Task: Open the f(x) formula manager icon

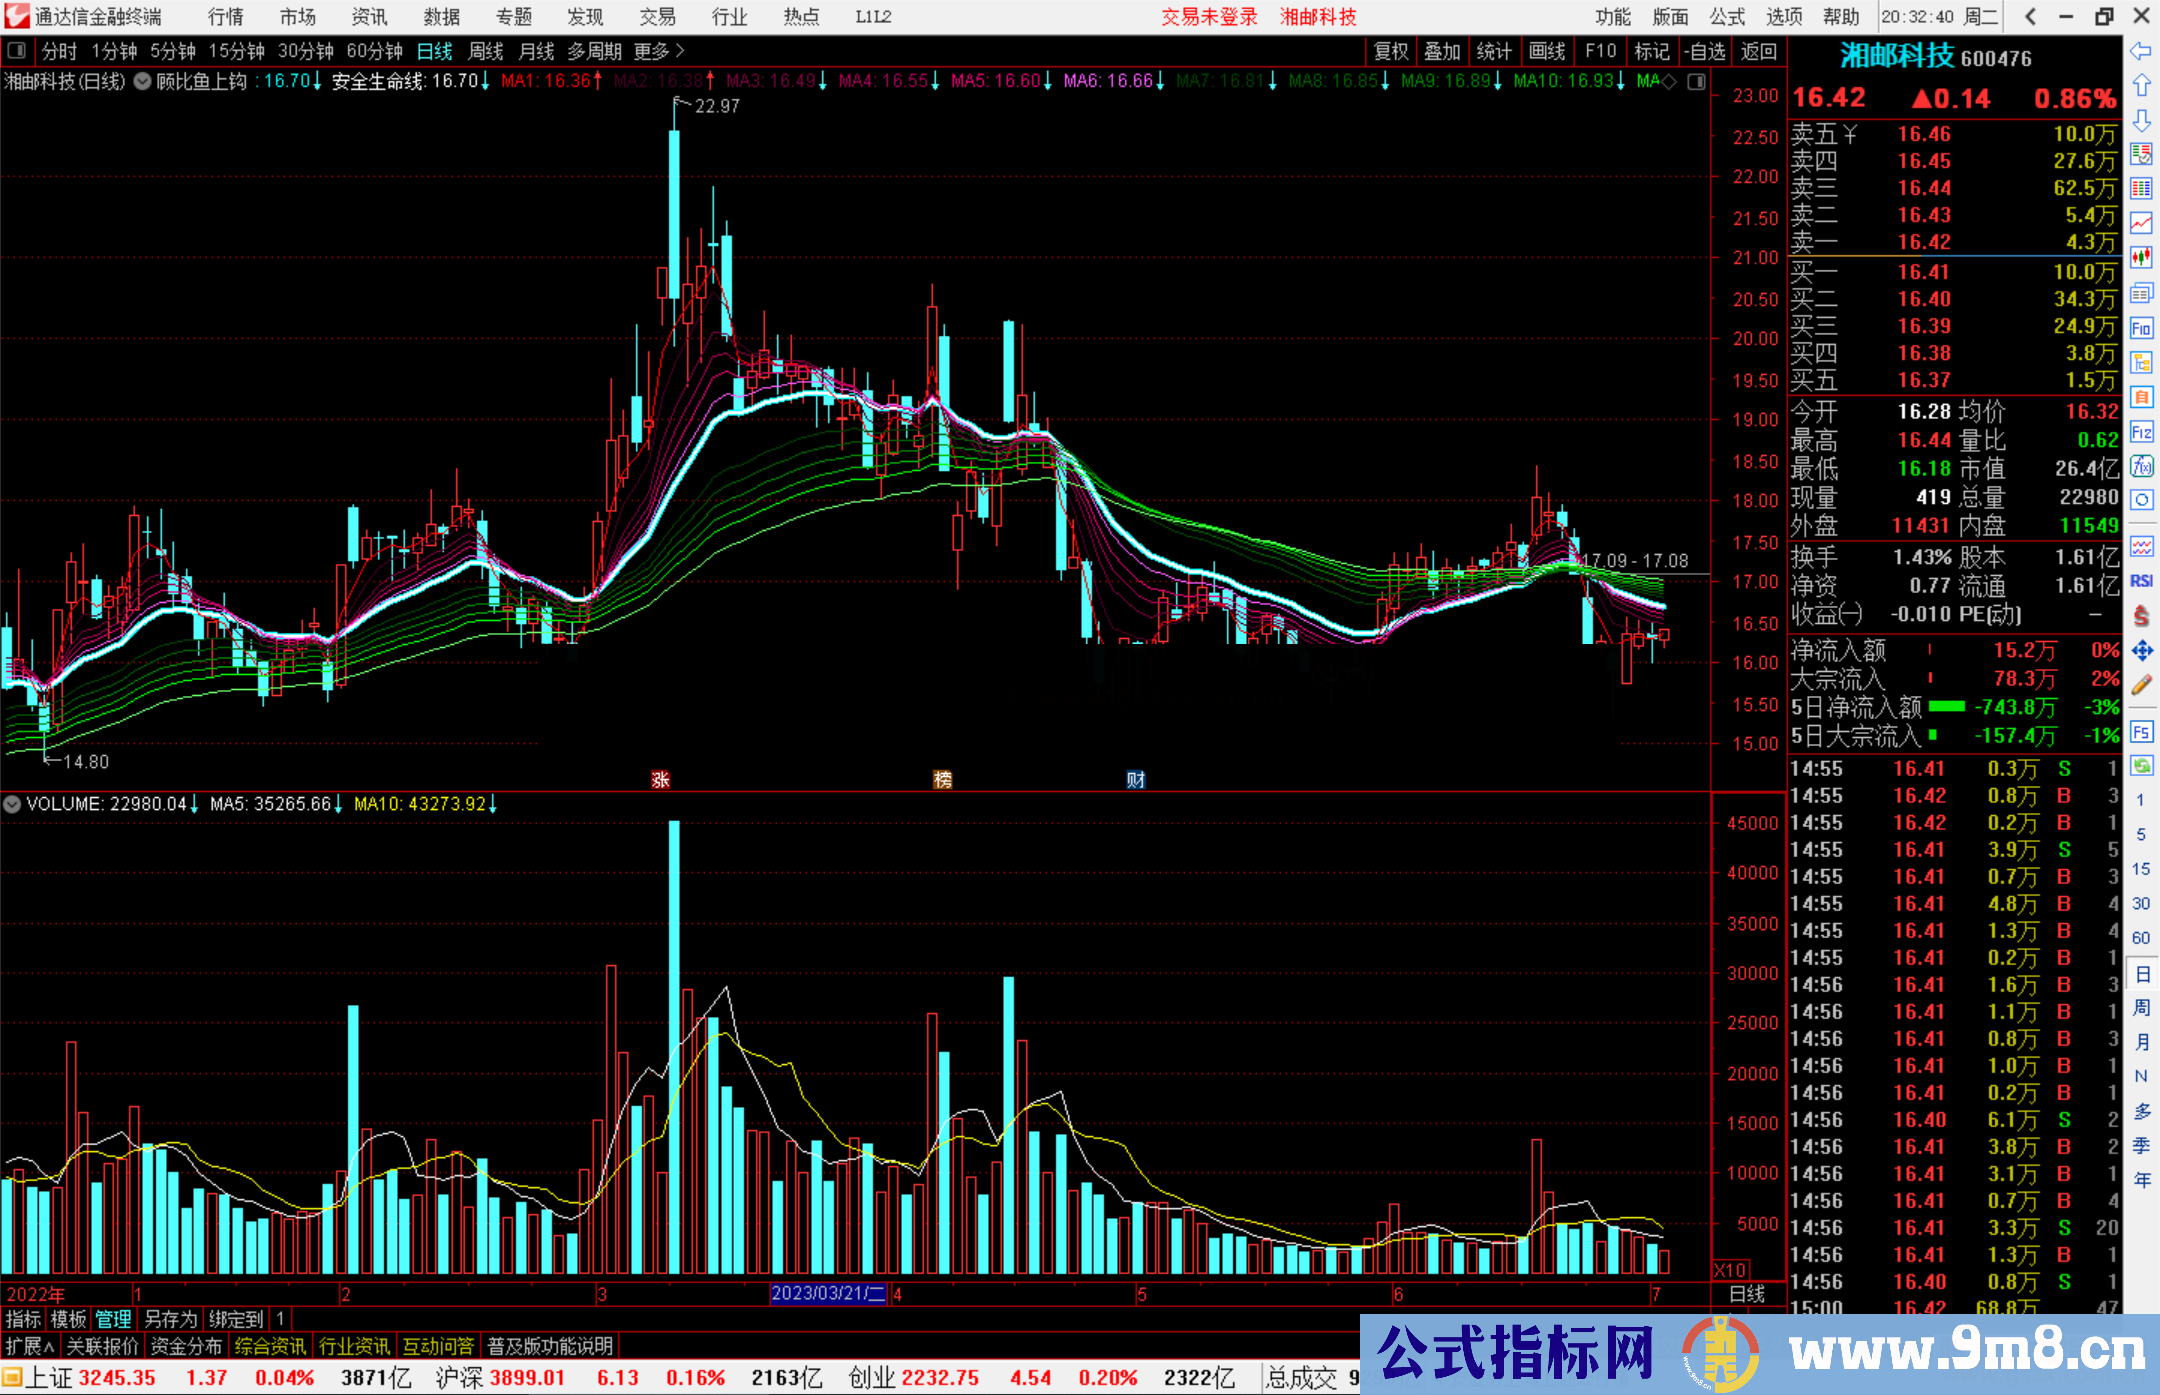Action: [2141, 466]
